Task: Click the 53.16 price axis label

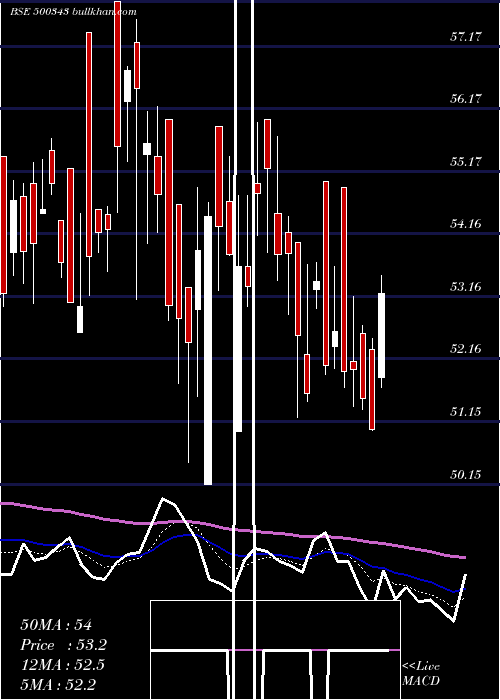Action: coord(466,287)
